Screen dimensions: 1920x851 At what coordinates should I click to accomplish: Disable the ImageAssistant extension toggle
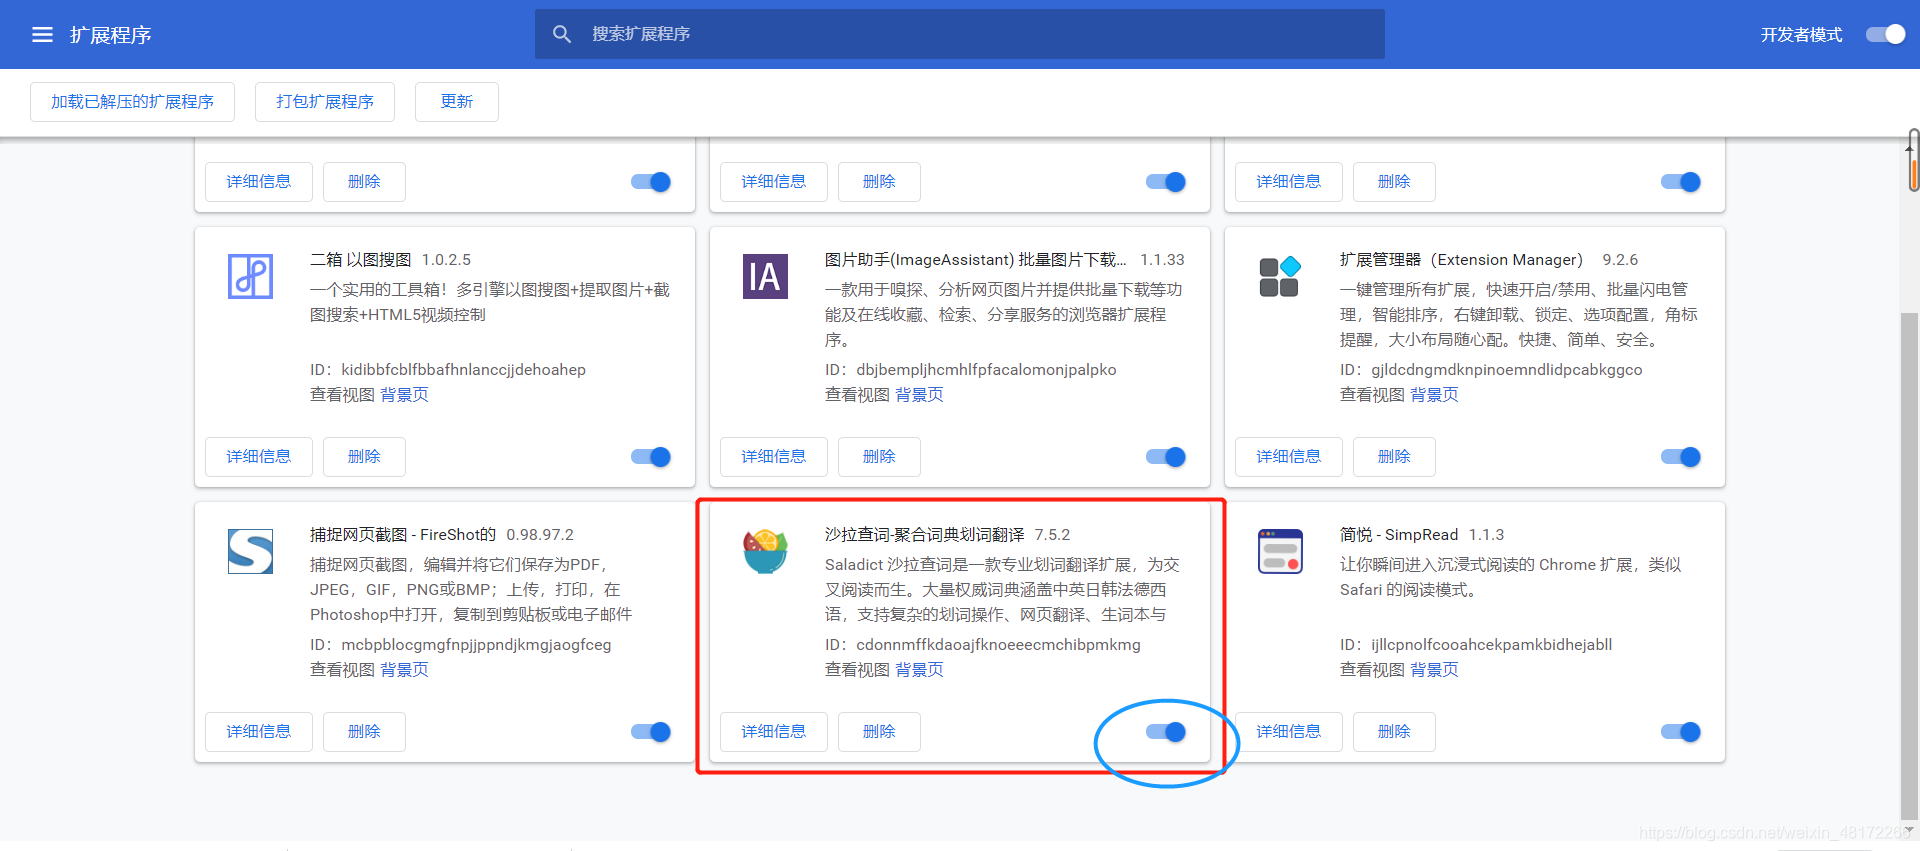[1166, 457]
